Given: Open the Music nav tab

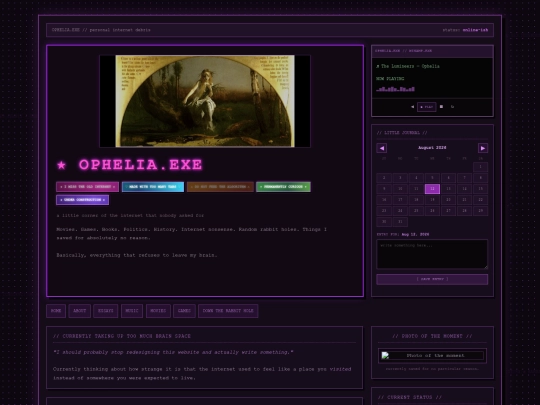Looking at the screenshot, I should pyautogui.click(x=132, y=311).
